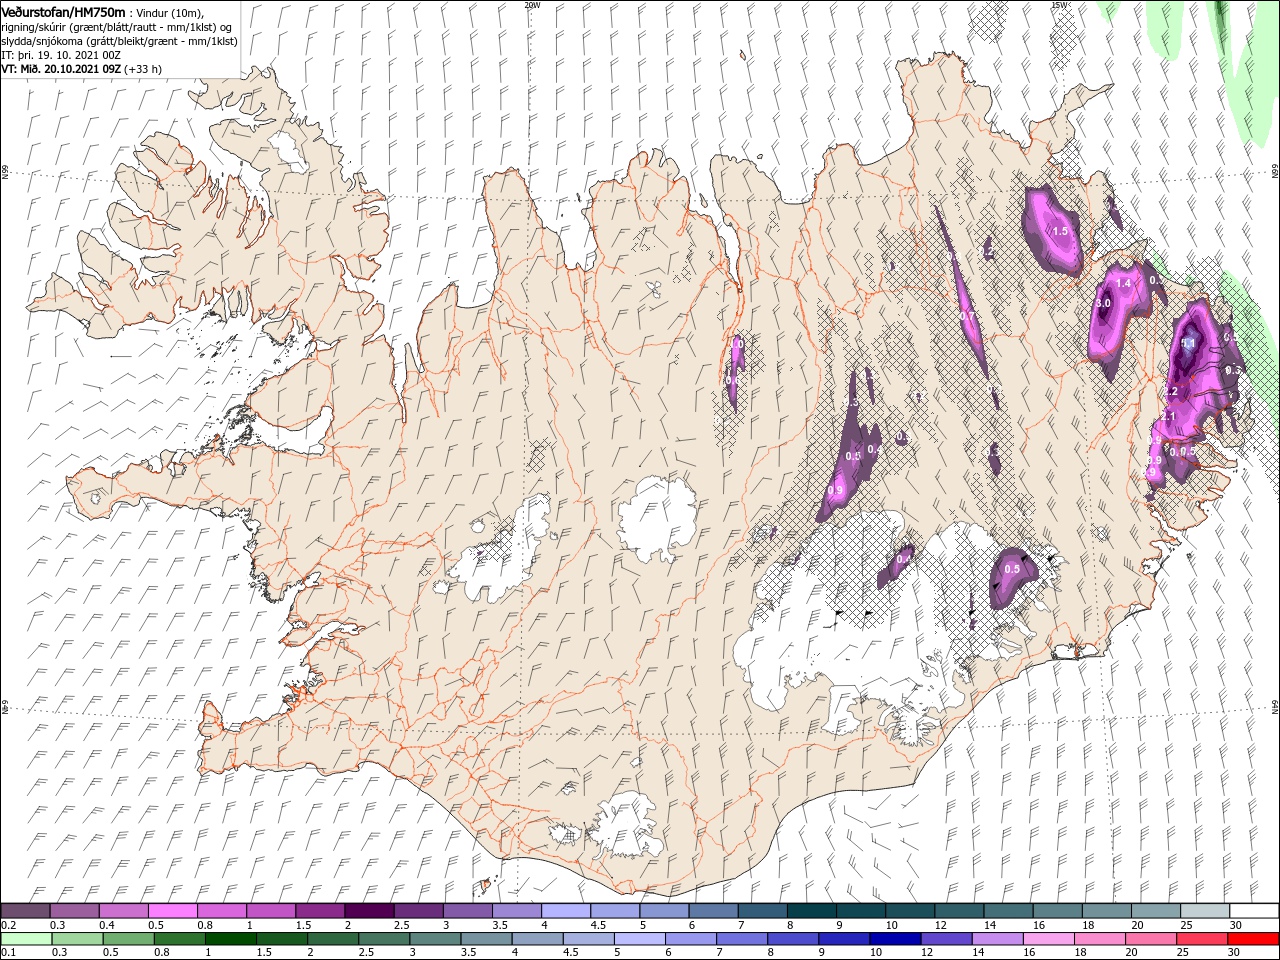Screen dimensions: 1280x960
Task: Select bottom-row swatch starting at 2.5
Action: [383, 939]
